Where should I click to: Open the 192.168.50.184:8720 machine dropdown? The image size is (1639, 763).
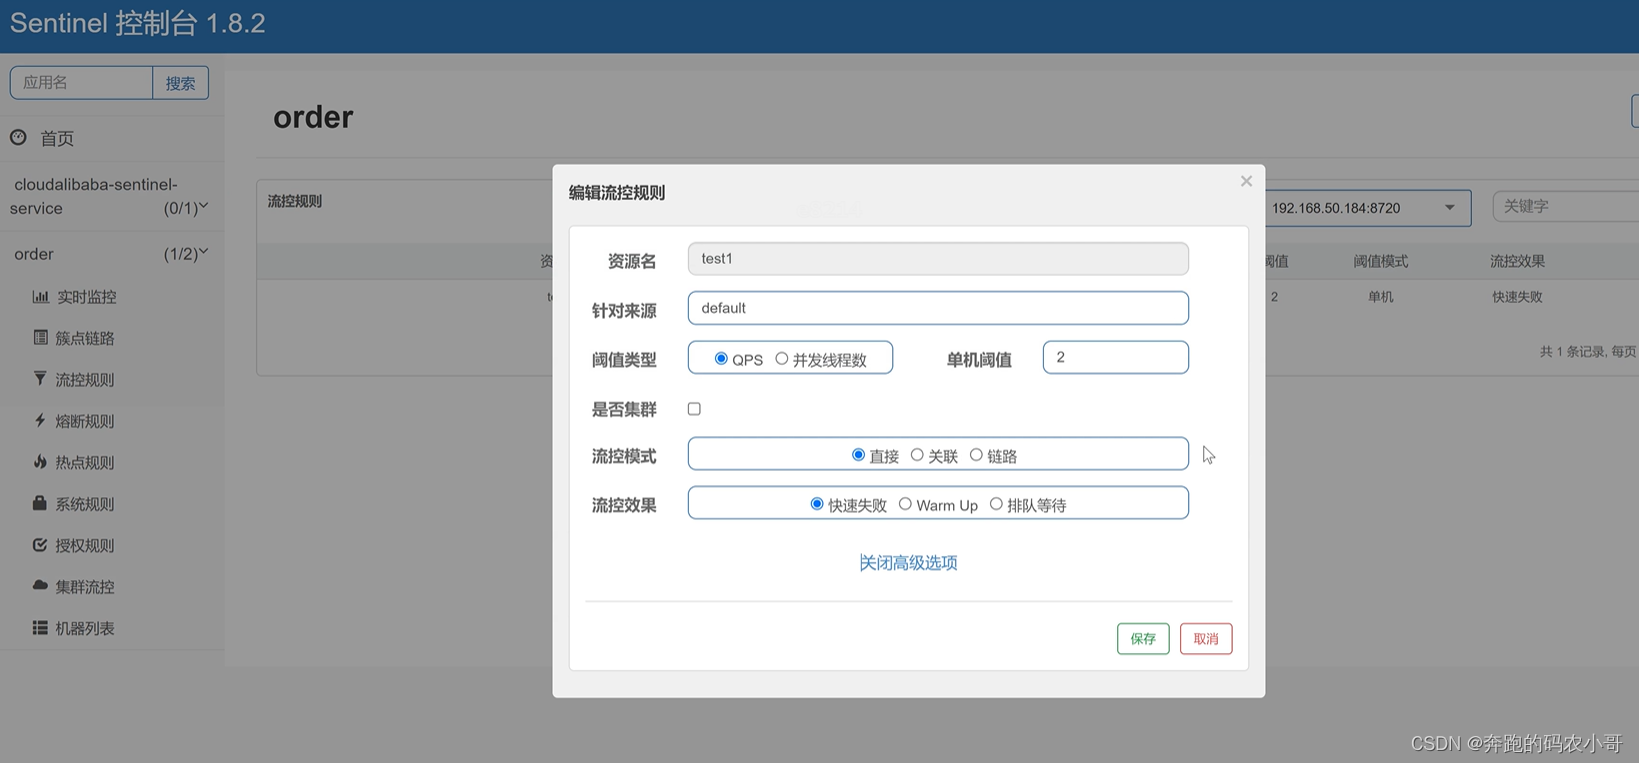[1367, 208]
